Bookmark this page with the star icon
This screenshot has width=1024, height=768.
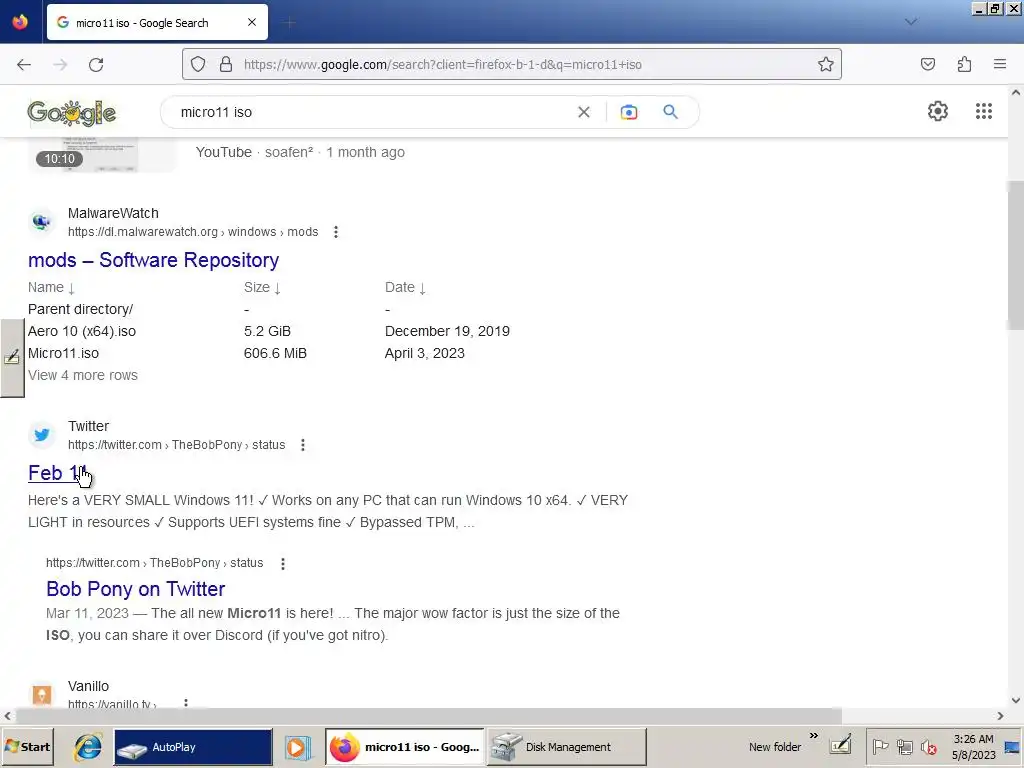(x=825, y=64)
